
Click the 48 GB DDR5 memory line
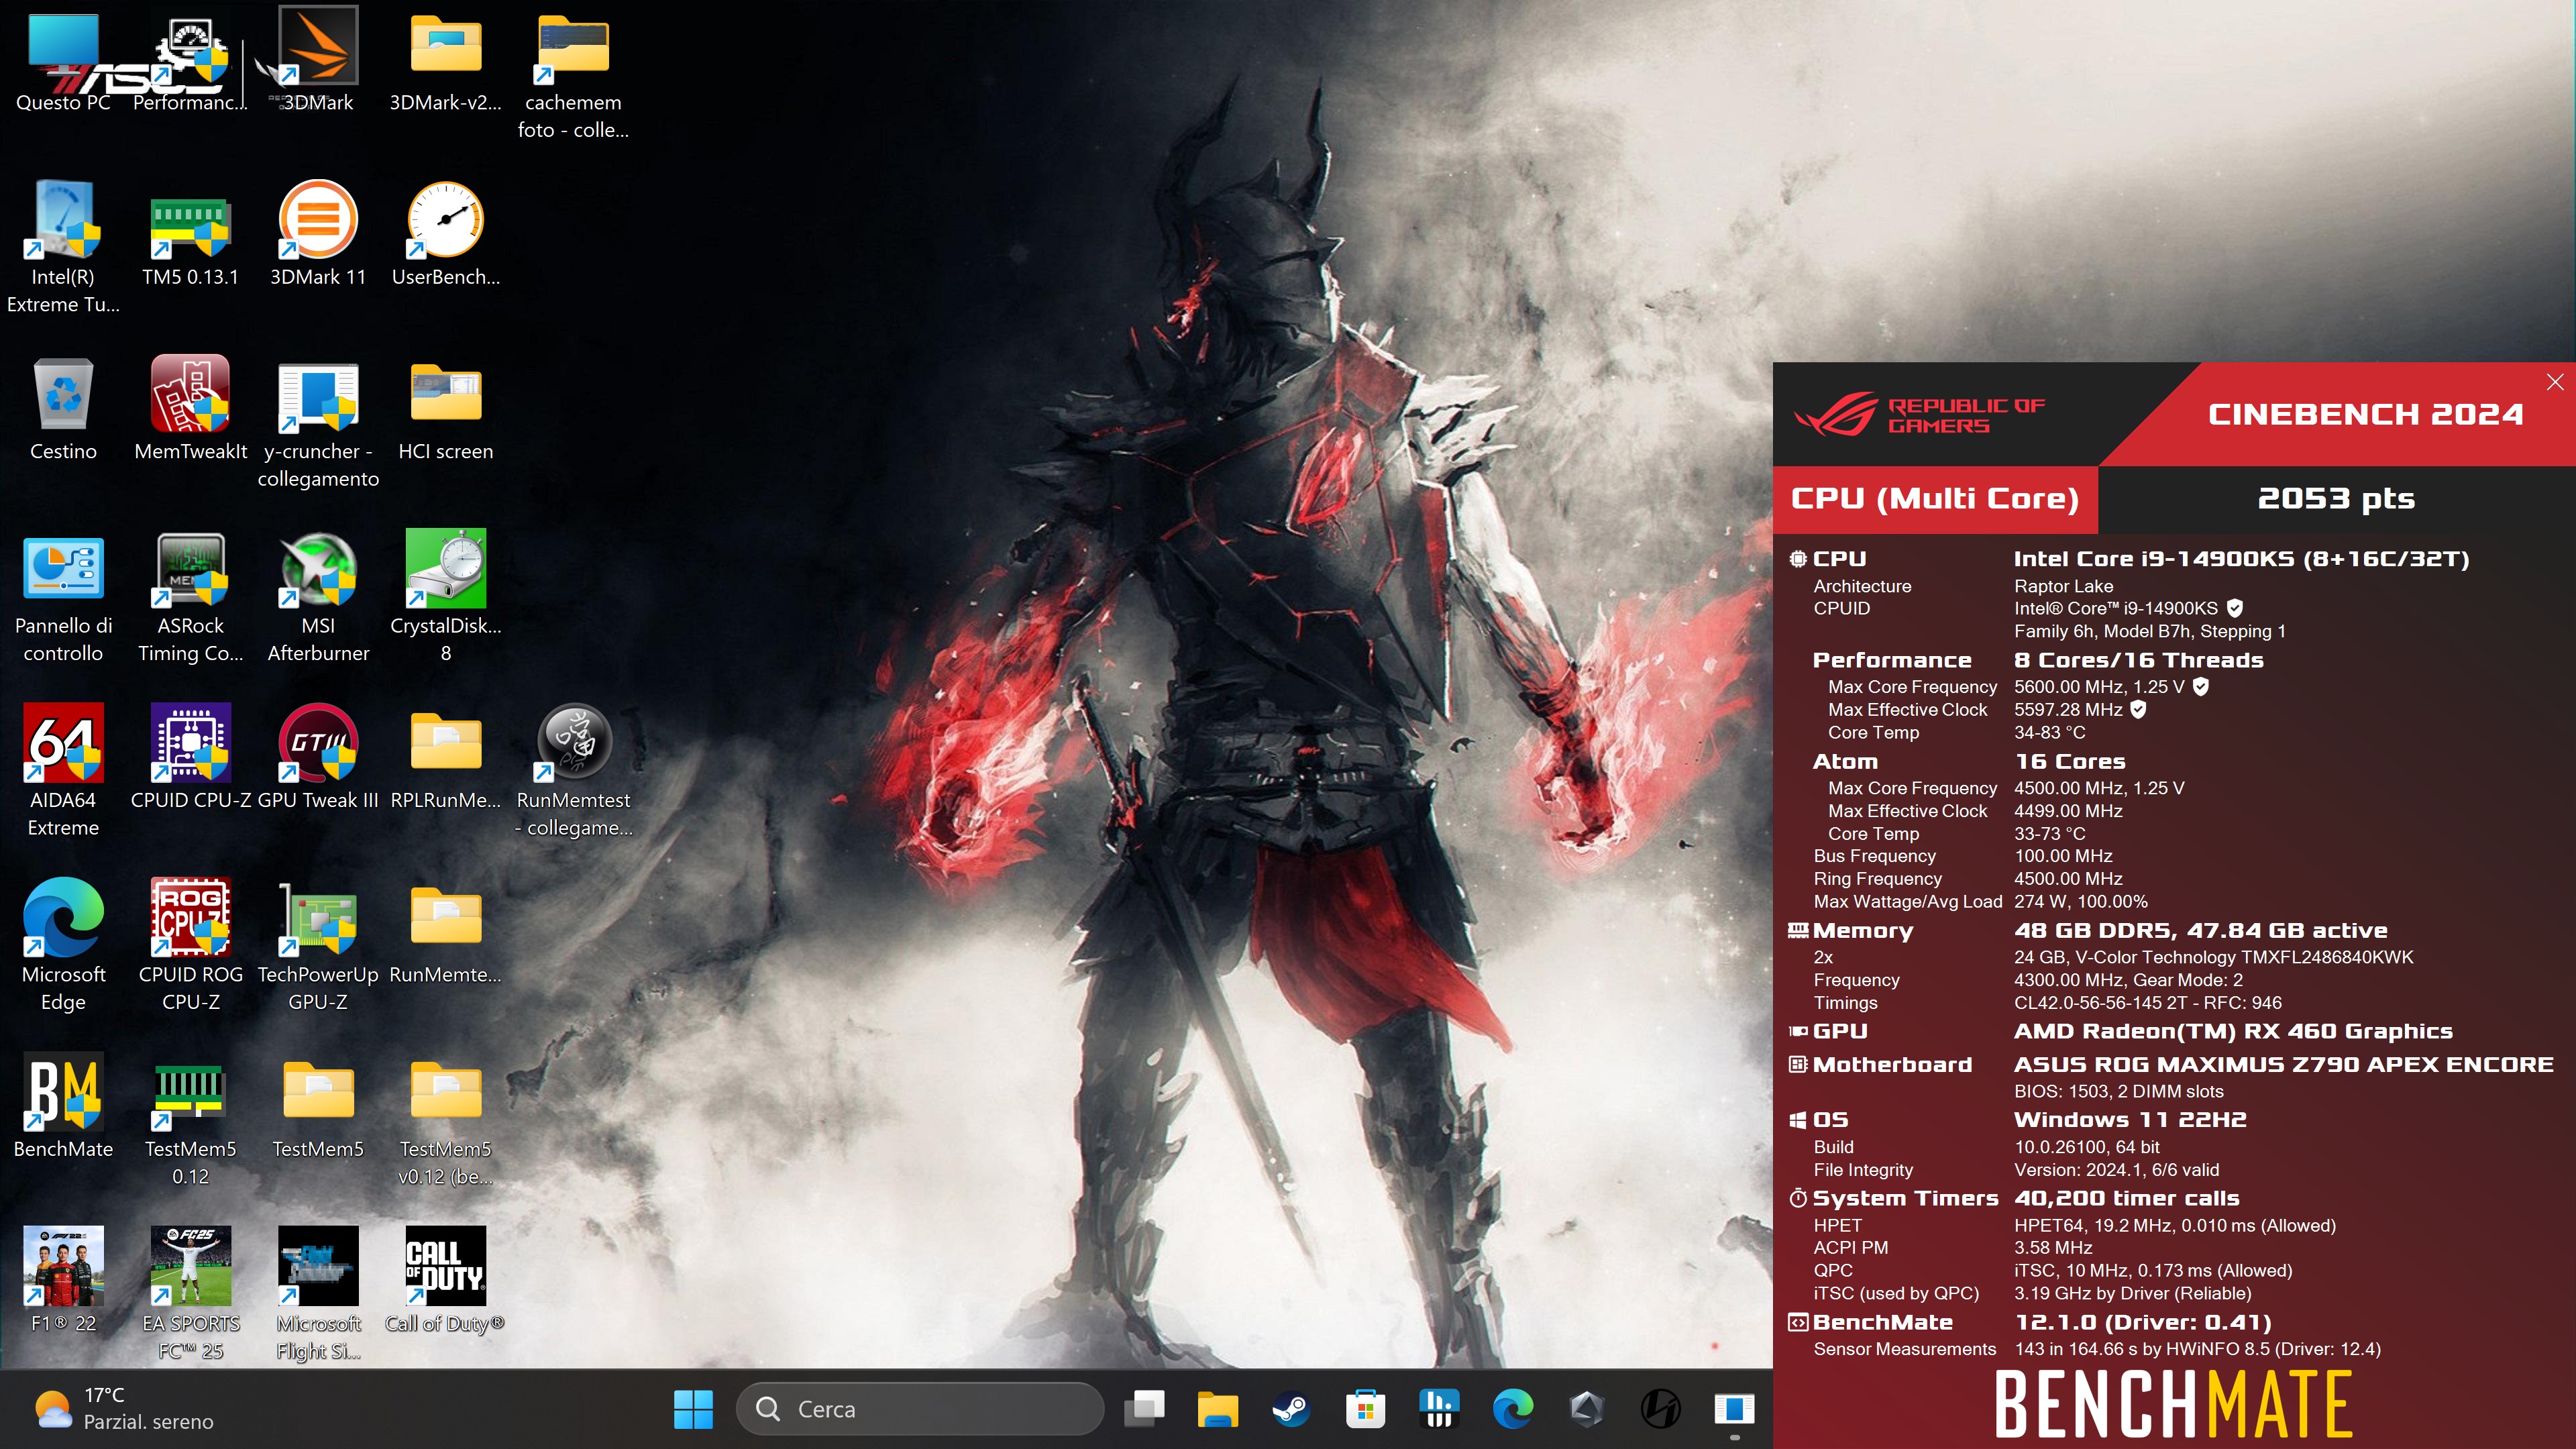pyautogui.click(x=2200, y=931)
